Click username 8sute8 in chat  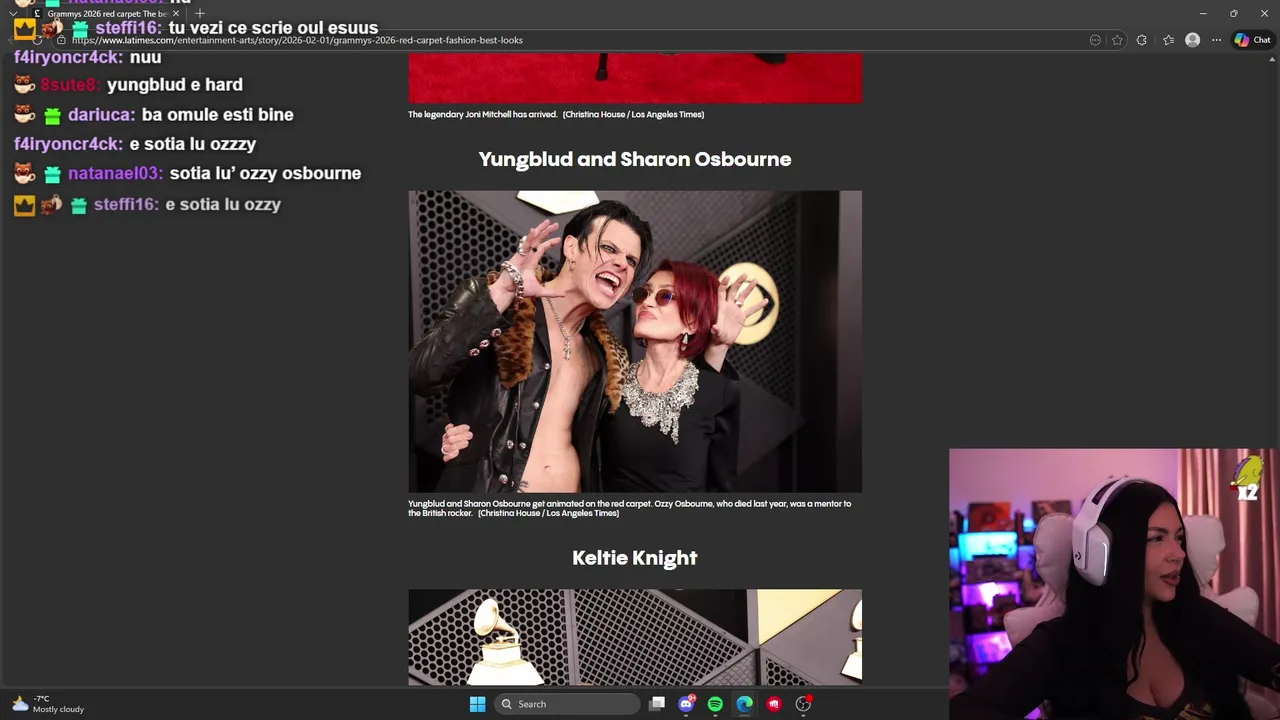70,85
